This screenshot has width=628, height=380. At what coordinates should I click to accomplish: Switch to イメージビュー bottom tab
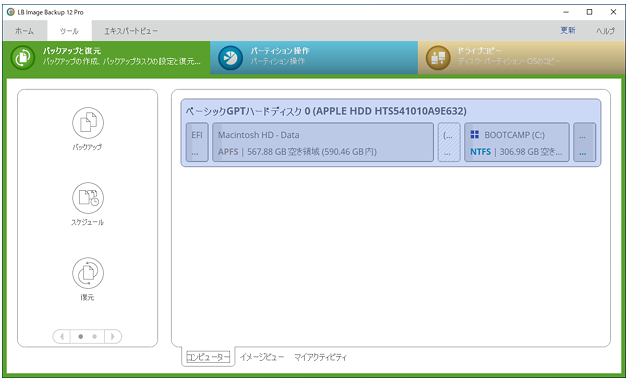[262, 357]
